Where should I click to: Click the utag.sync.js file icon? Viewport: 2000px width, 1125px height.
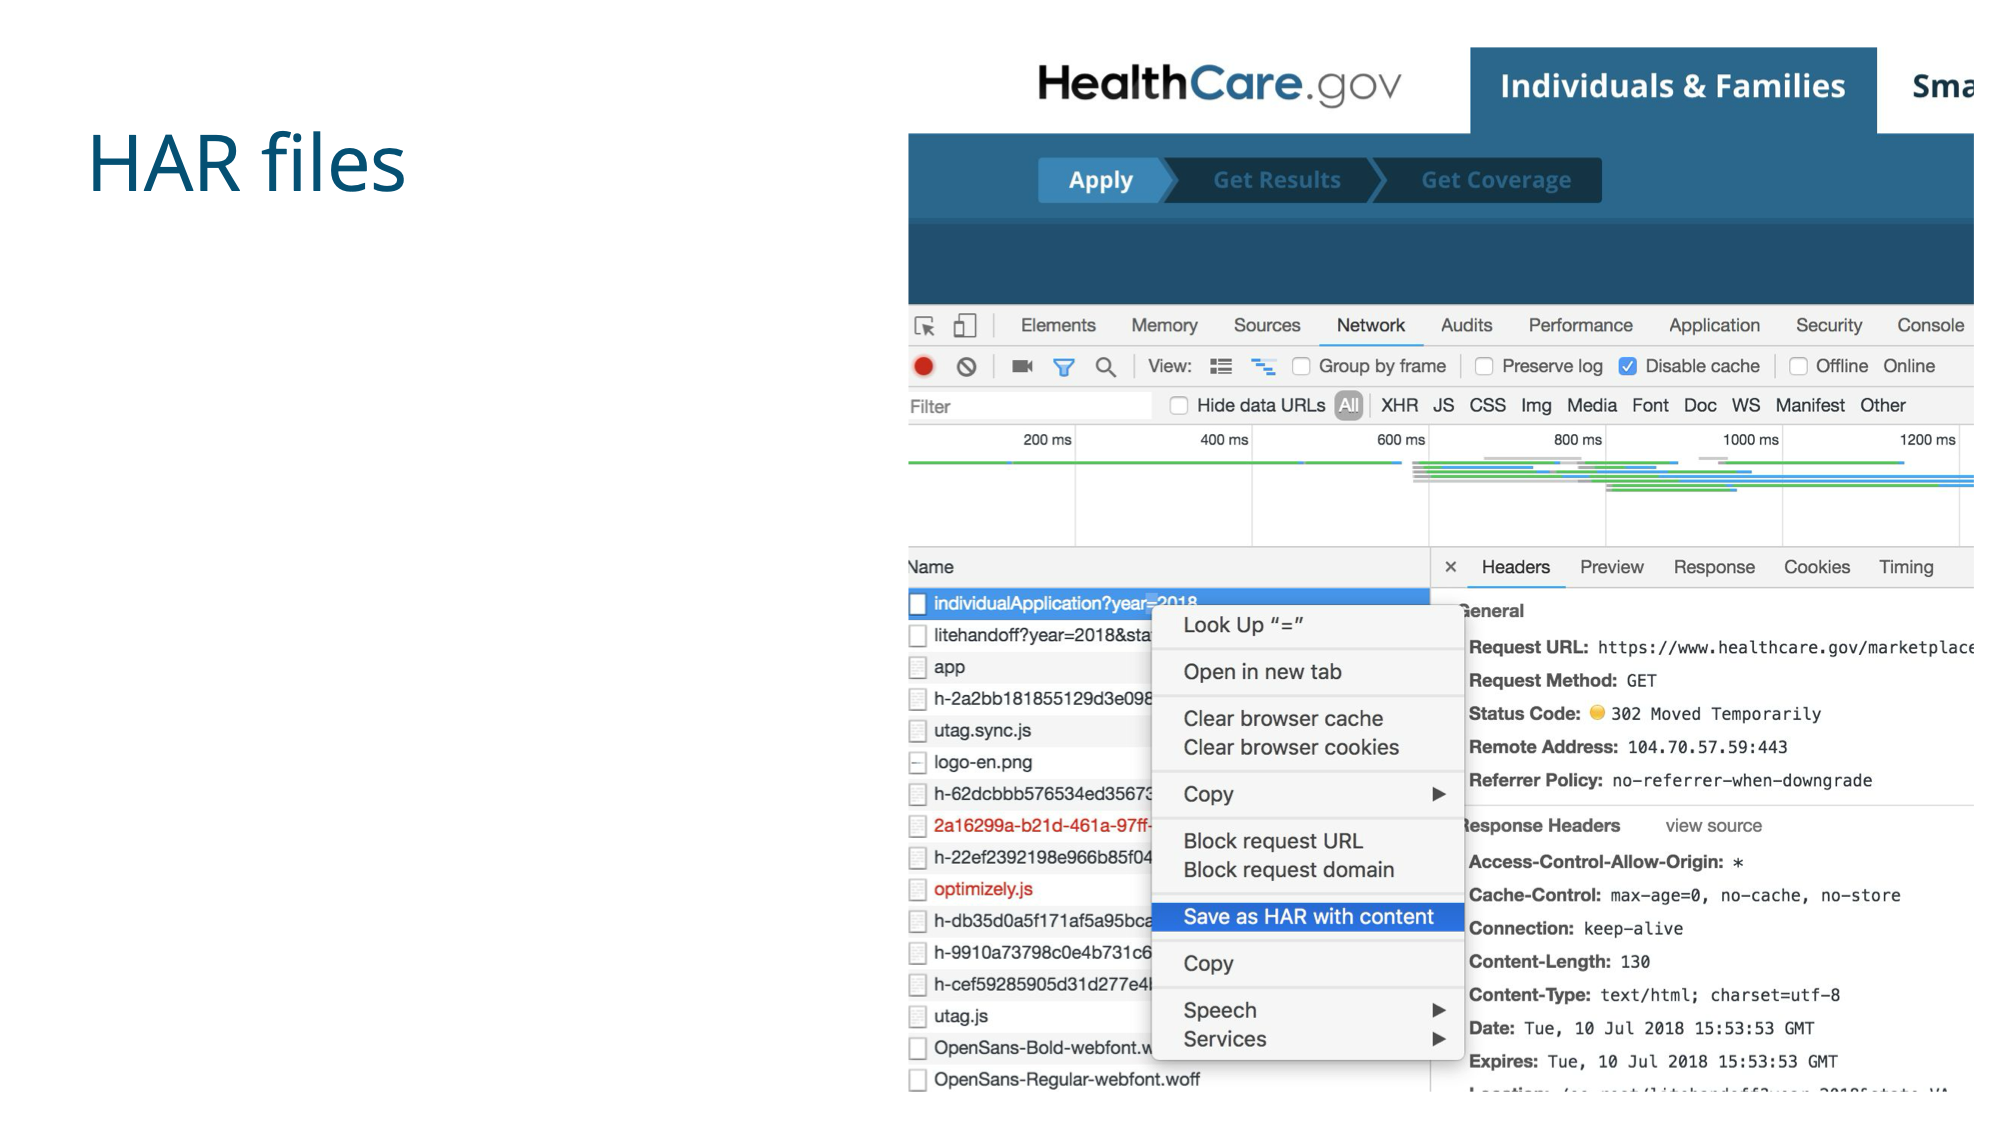click(918, 731)
